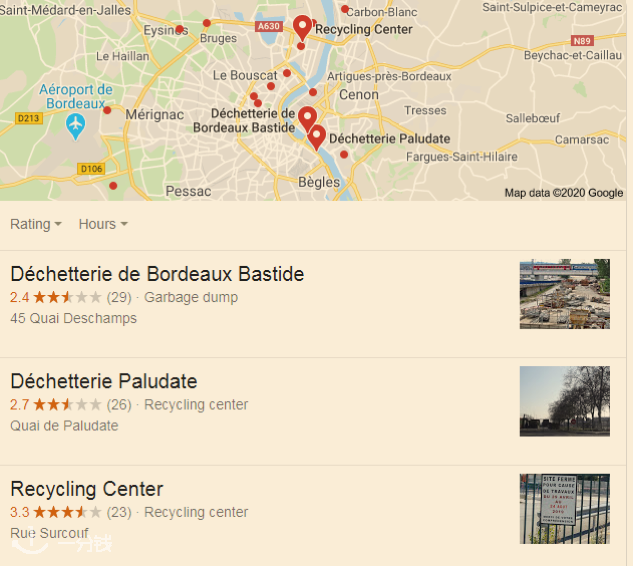Click the Déchetterie Paludate map pin
This screenshot has height=566, width=633.
click(317, 137)
